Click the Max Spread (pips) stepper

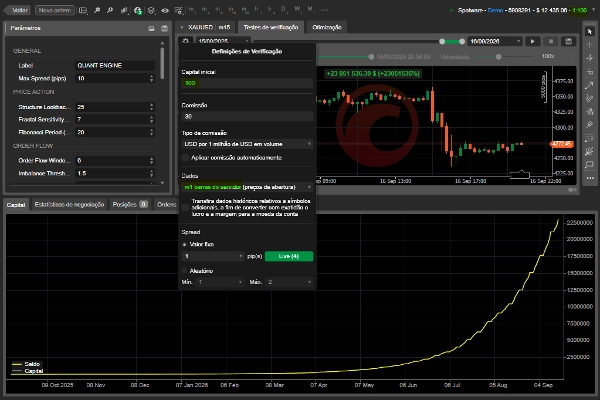[152, 78]
